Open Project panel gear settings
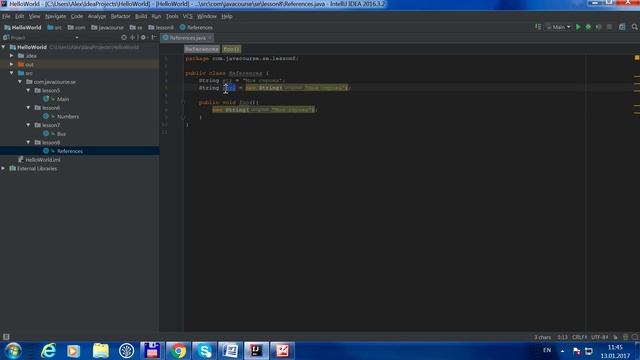The width and height of the screenshot is (640, 360). click(x=143, y=37)
